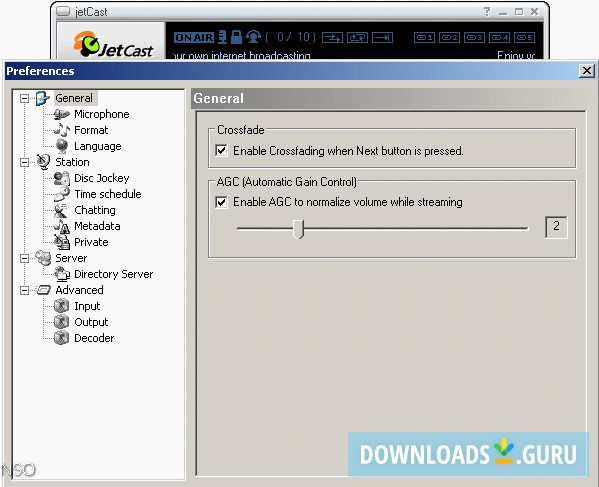
Task: Open Directory Server settings
Action: (113, 274)
